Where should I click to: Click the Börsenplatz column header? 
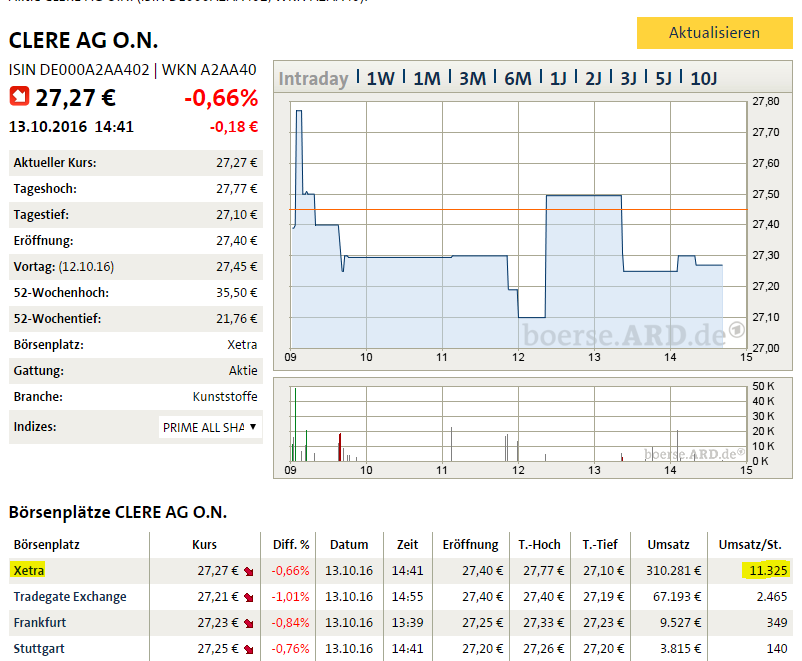pyautogui.click(x=47, y=544)
